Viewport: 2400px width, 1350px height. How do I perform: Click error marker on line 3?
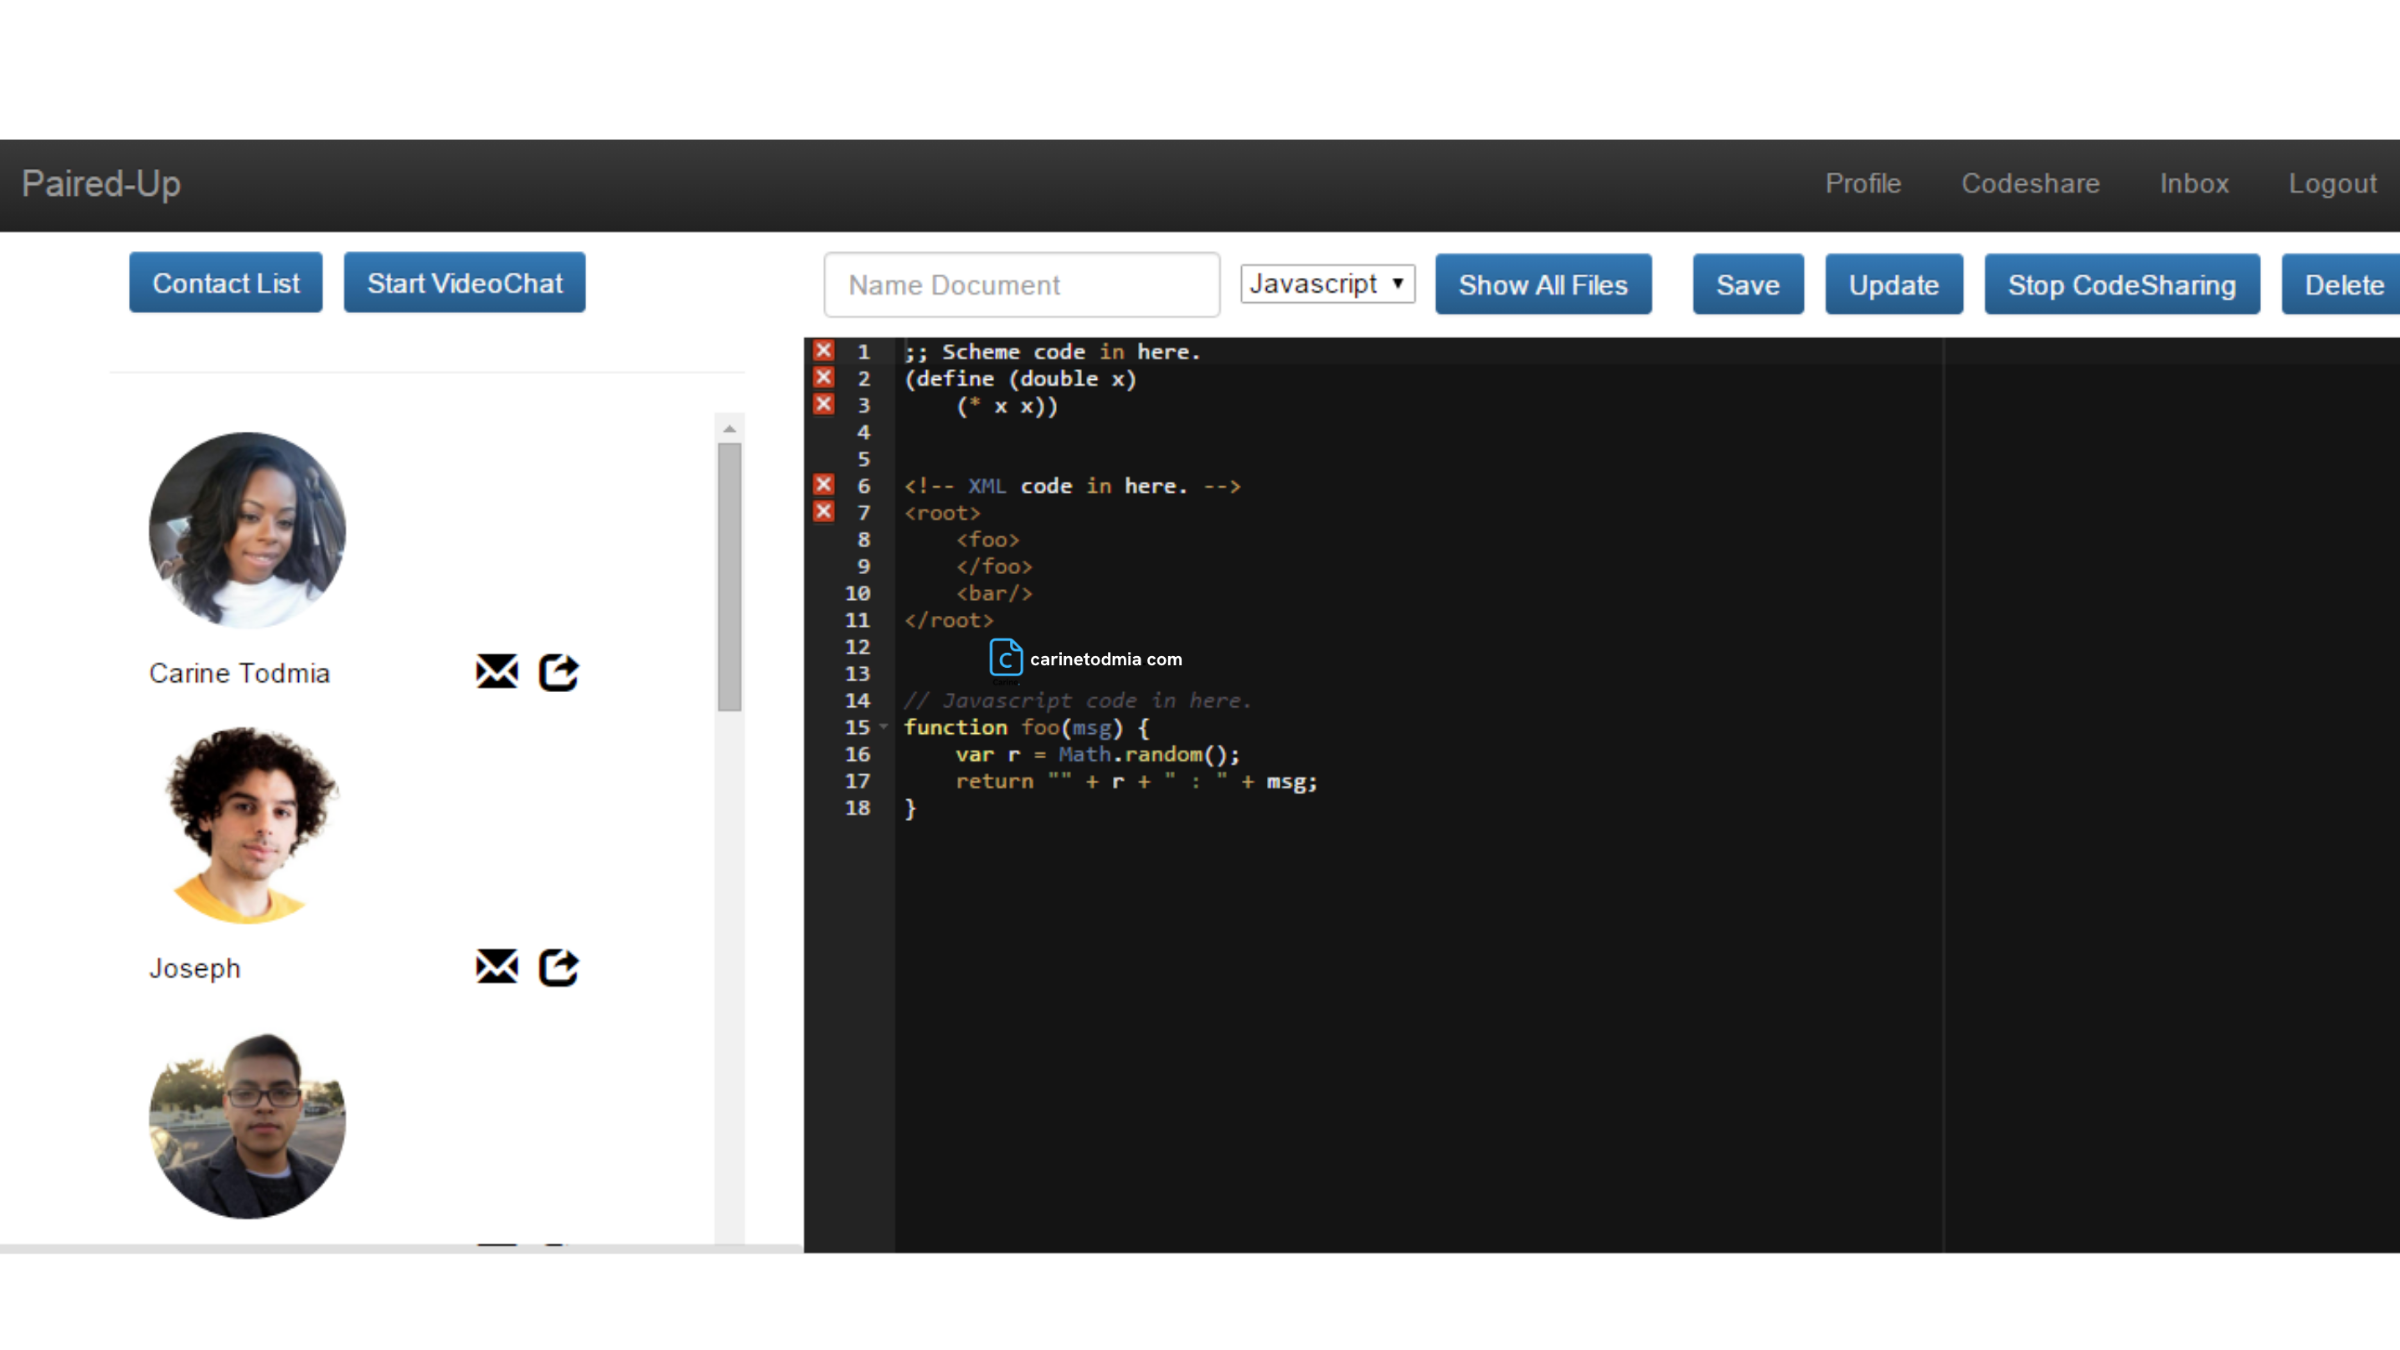(823, 405)
